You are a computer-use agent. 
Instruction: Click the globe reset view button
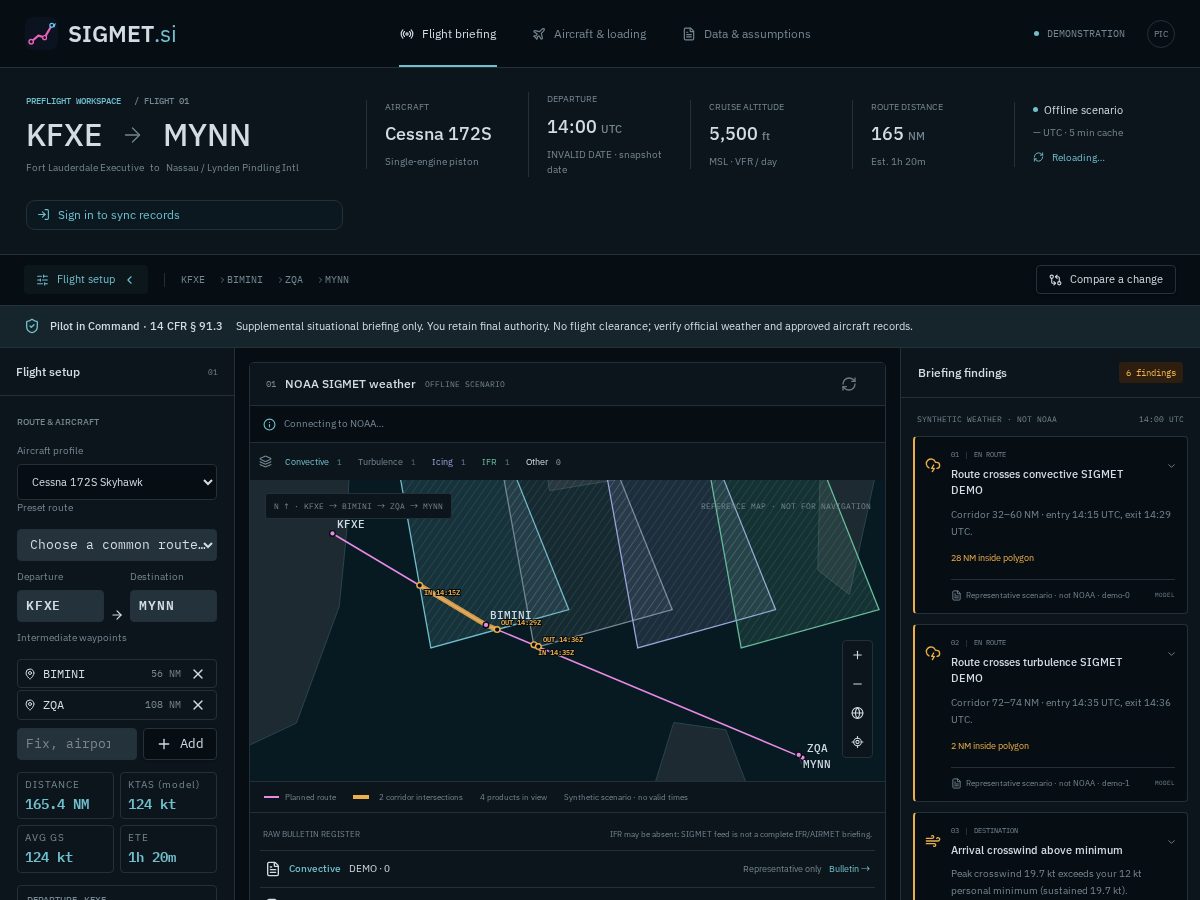(x=857, y=713)
